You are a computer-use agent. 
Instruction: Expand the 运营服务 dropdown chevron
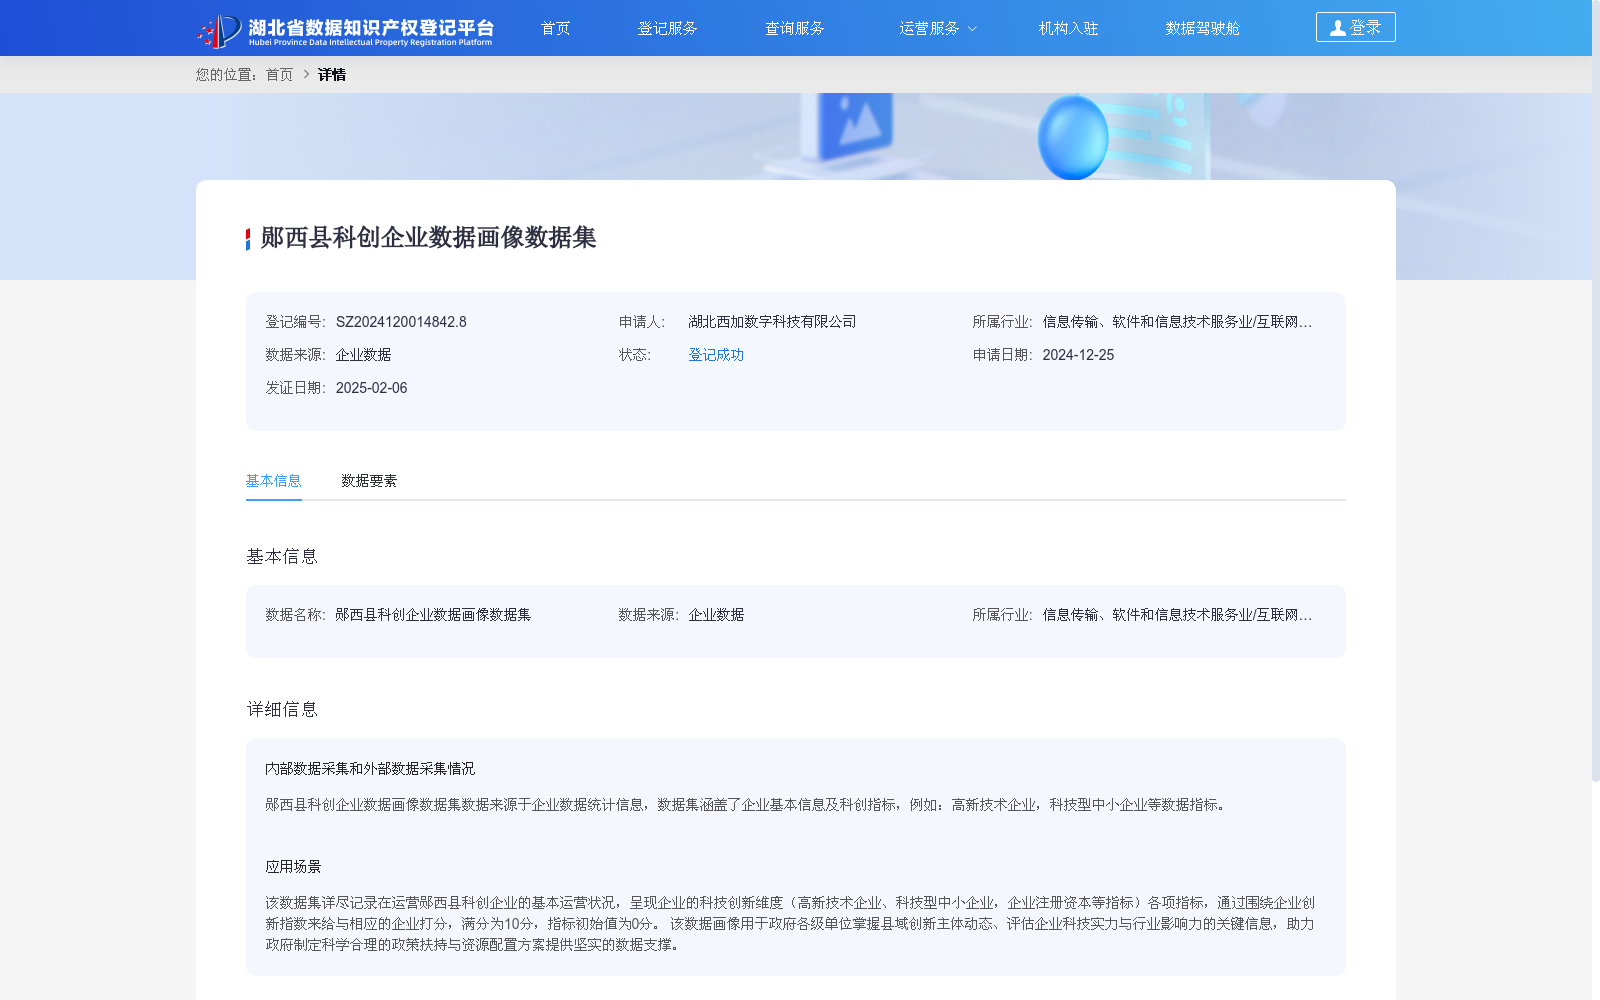972,29
